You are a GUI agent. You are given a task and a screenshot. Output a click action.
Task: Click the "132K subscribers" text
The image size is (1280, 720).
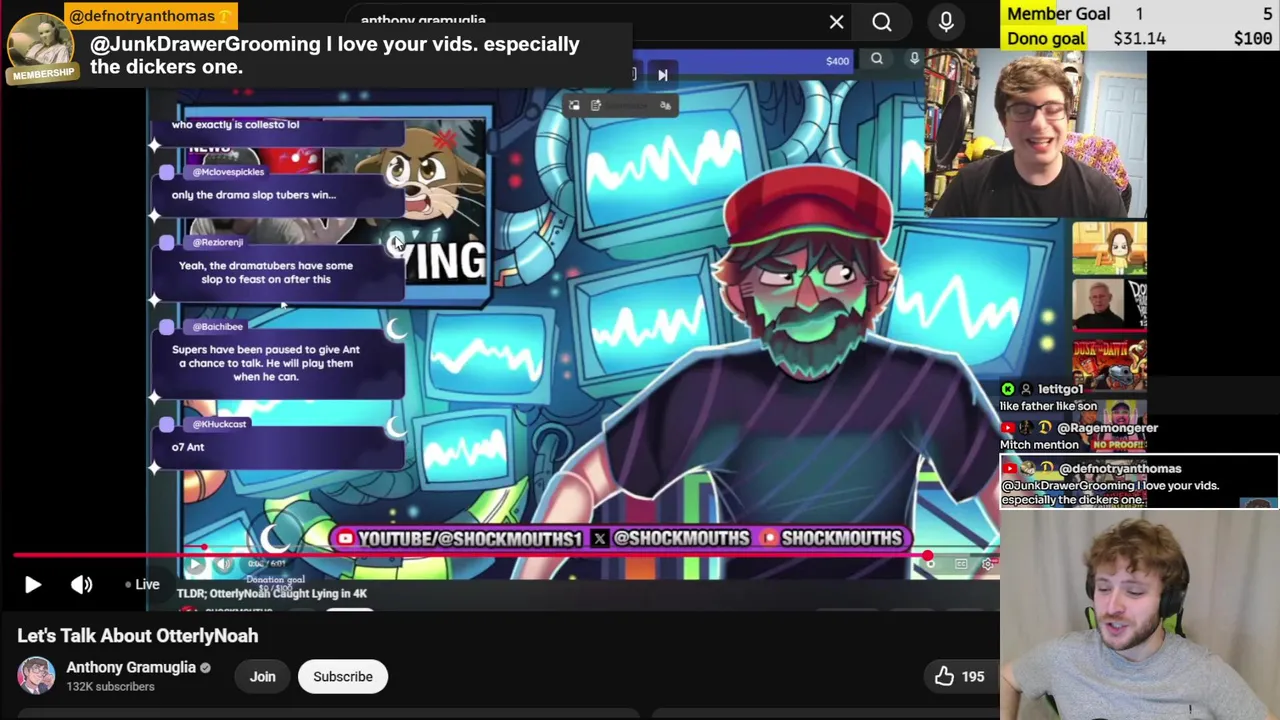(x=110, y=687)
